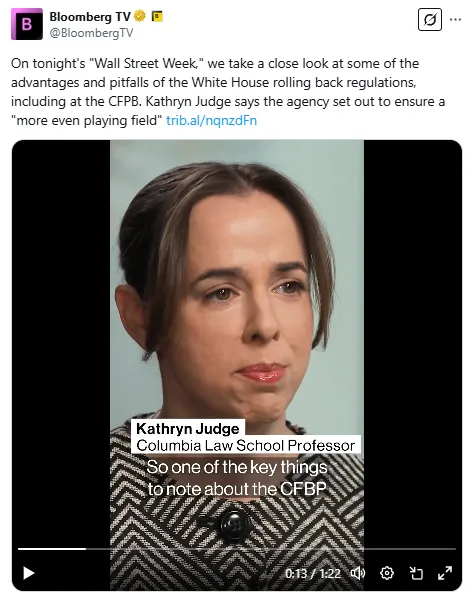Open the three-dot more options menu
The image size is (474, 599).
[455, 19]
